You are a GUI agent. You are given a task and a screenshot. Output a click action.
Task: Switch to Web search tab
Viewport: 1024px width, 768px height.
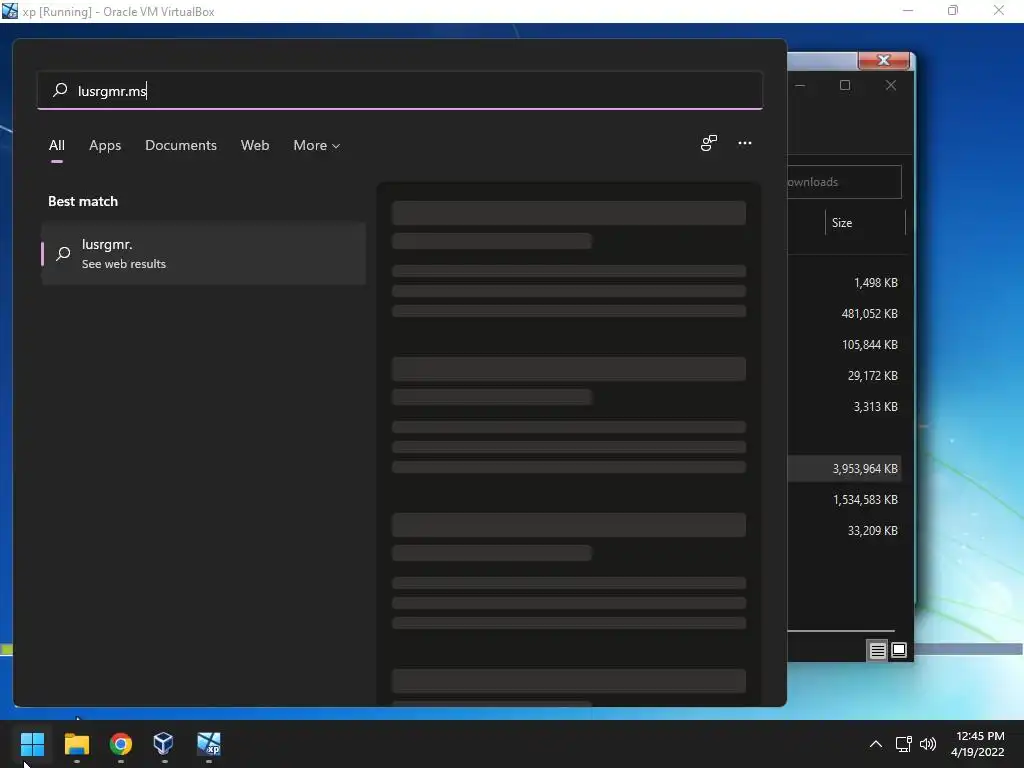point(255,146)
